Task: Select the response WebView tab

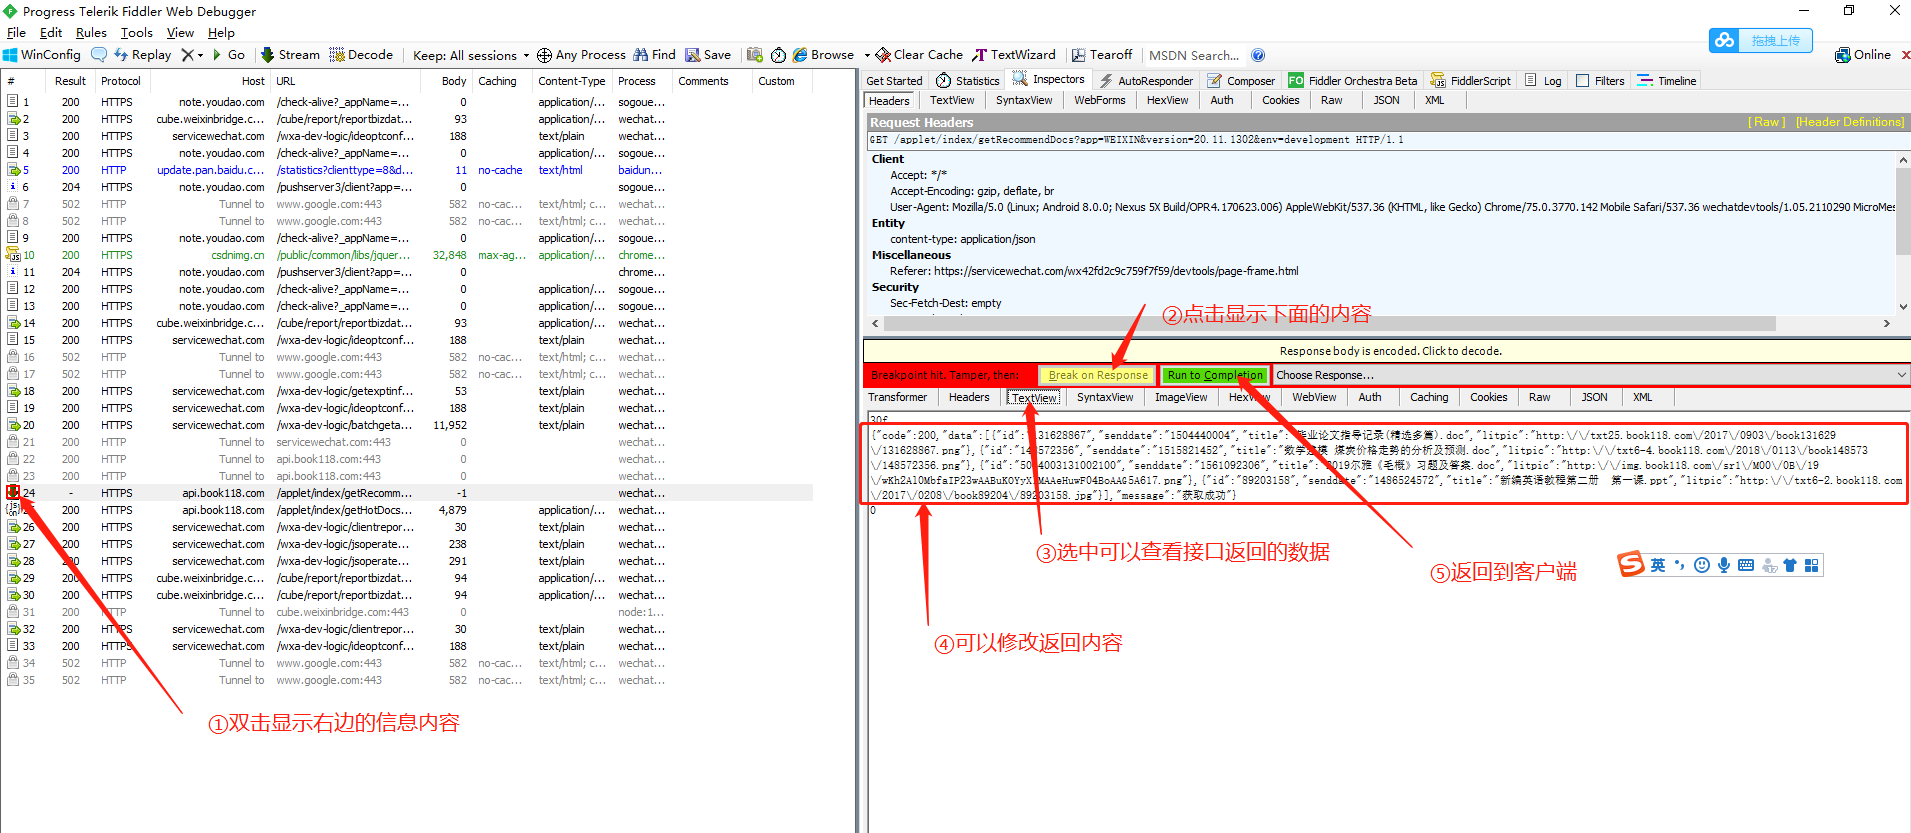Action: point(1313,397)
